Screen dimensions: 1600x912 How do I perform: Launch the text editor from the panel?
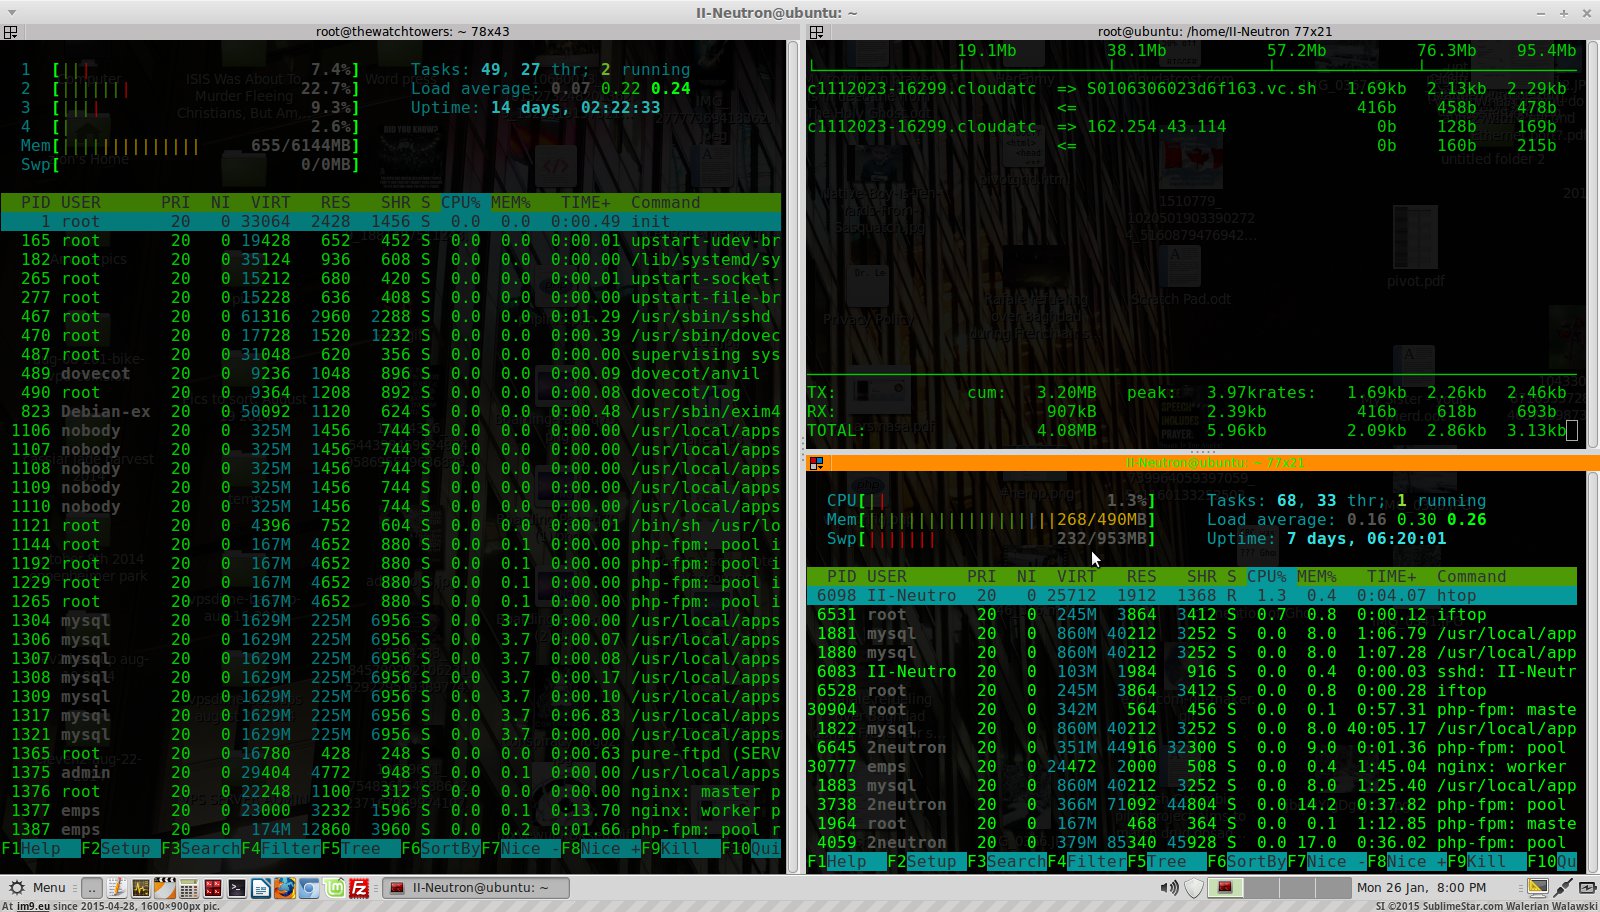116,888
